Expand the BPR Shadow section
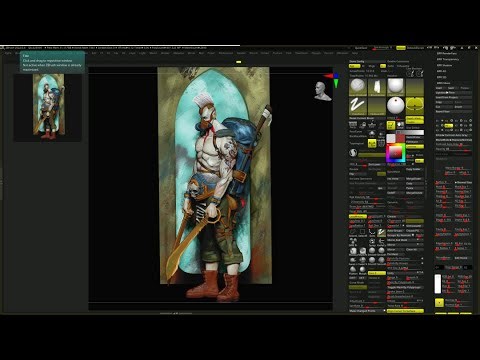 pyautogui.click(x=445, y=65)
